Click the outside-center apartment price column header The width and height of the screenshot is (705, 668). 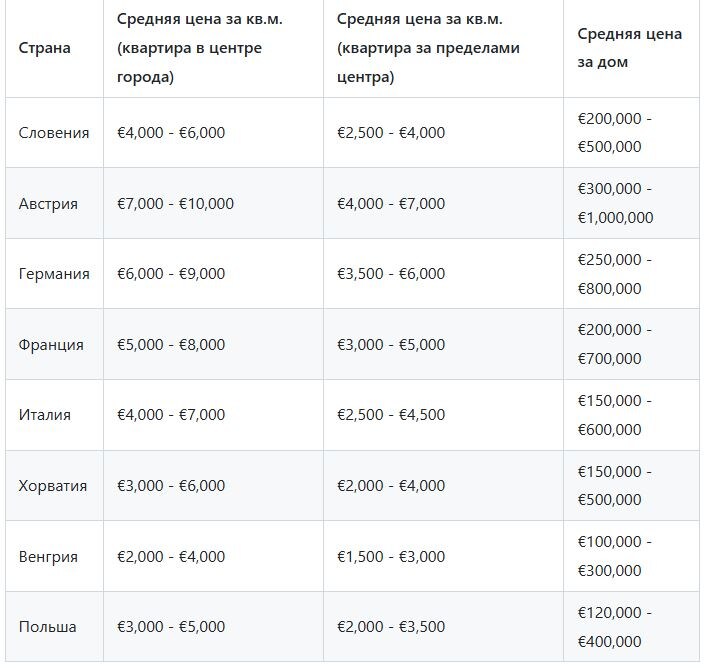428,48
